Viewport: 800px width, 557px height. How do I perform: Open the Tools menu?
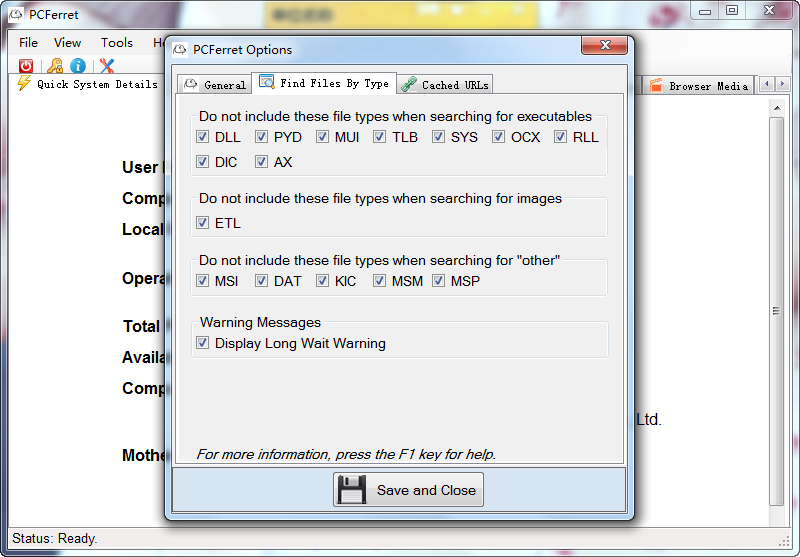[x=116, y=43]
